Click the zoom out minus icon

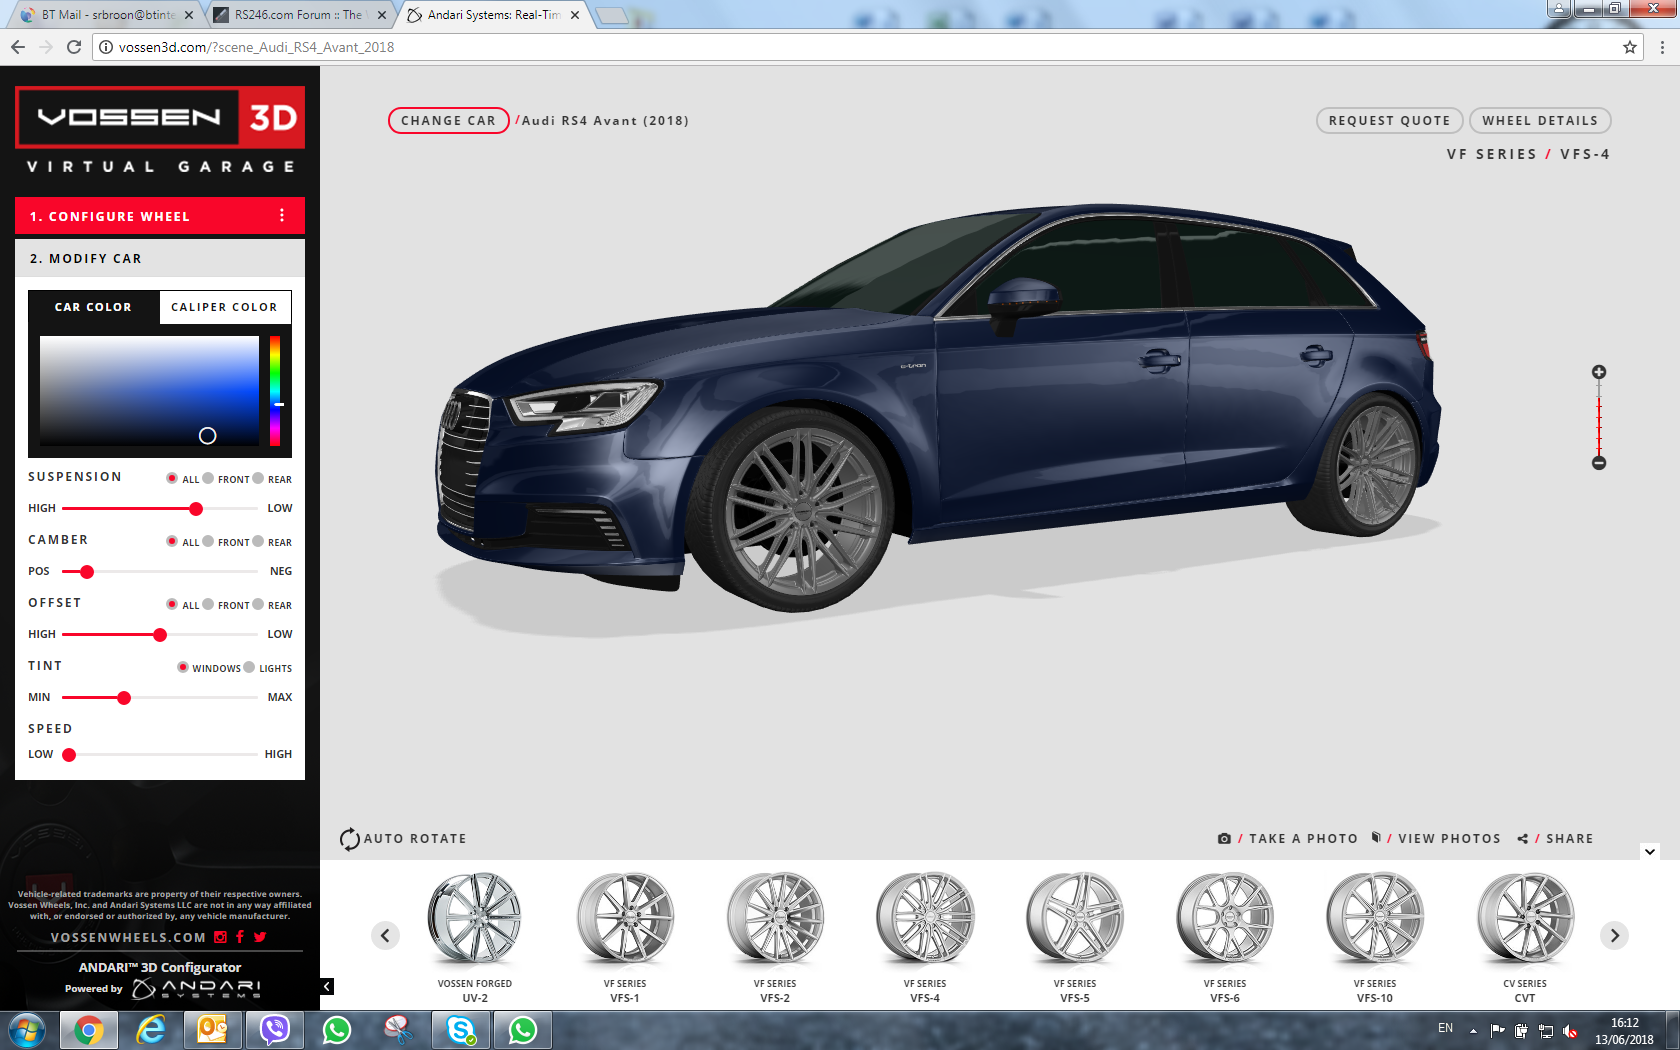point(1599,463)
